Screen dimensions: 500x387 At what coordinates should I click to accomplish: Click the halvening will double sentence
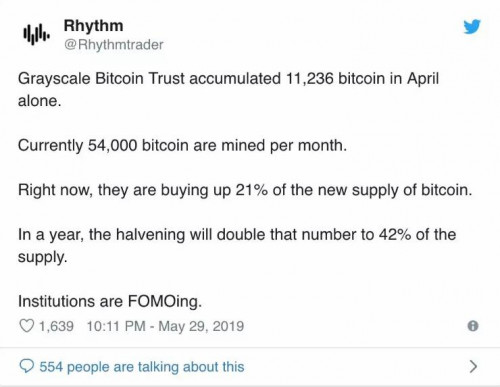click(x=237, y=246)
